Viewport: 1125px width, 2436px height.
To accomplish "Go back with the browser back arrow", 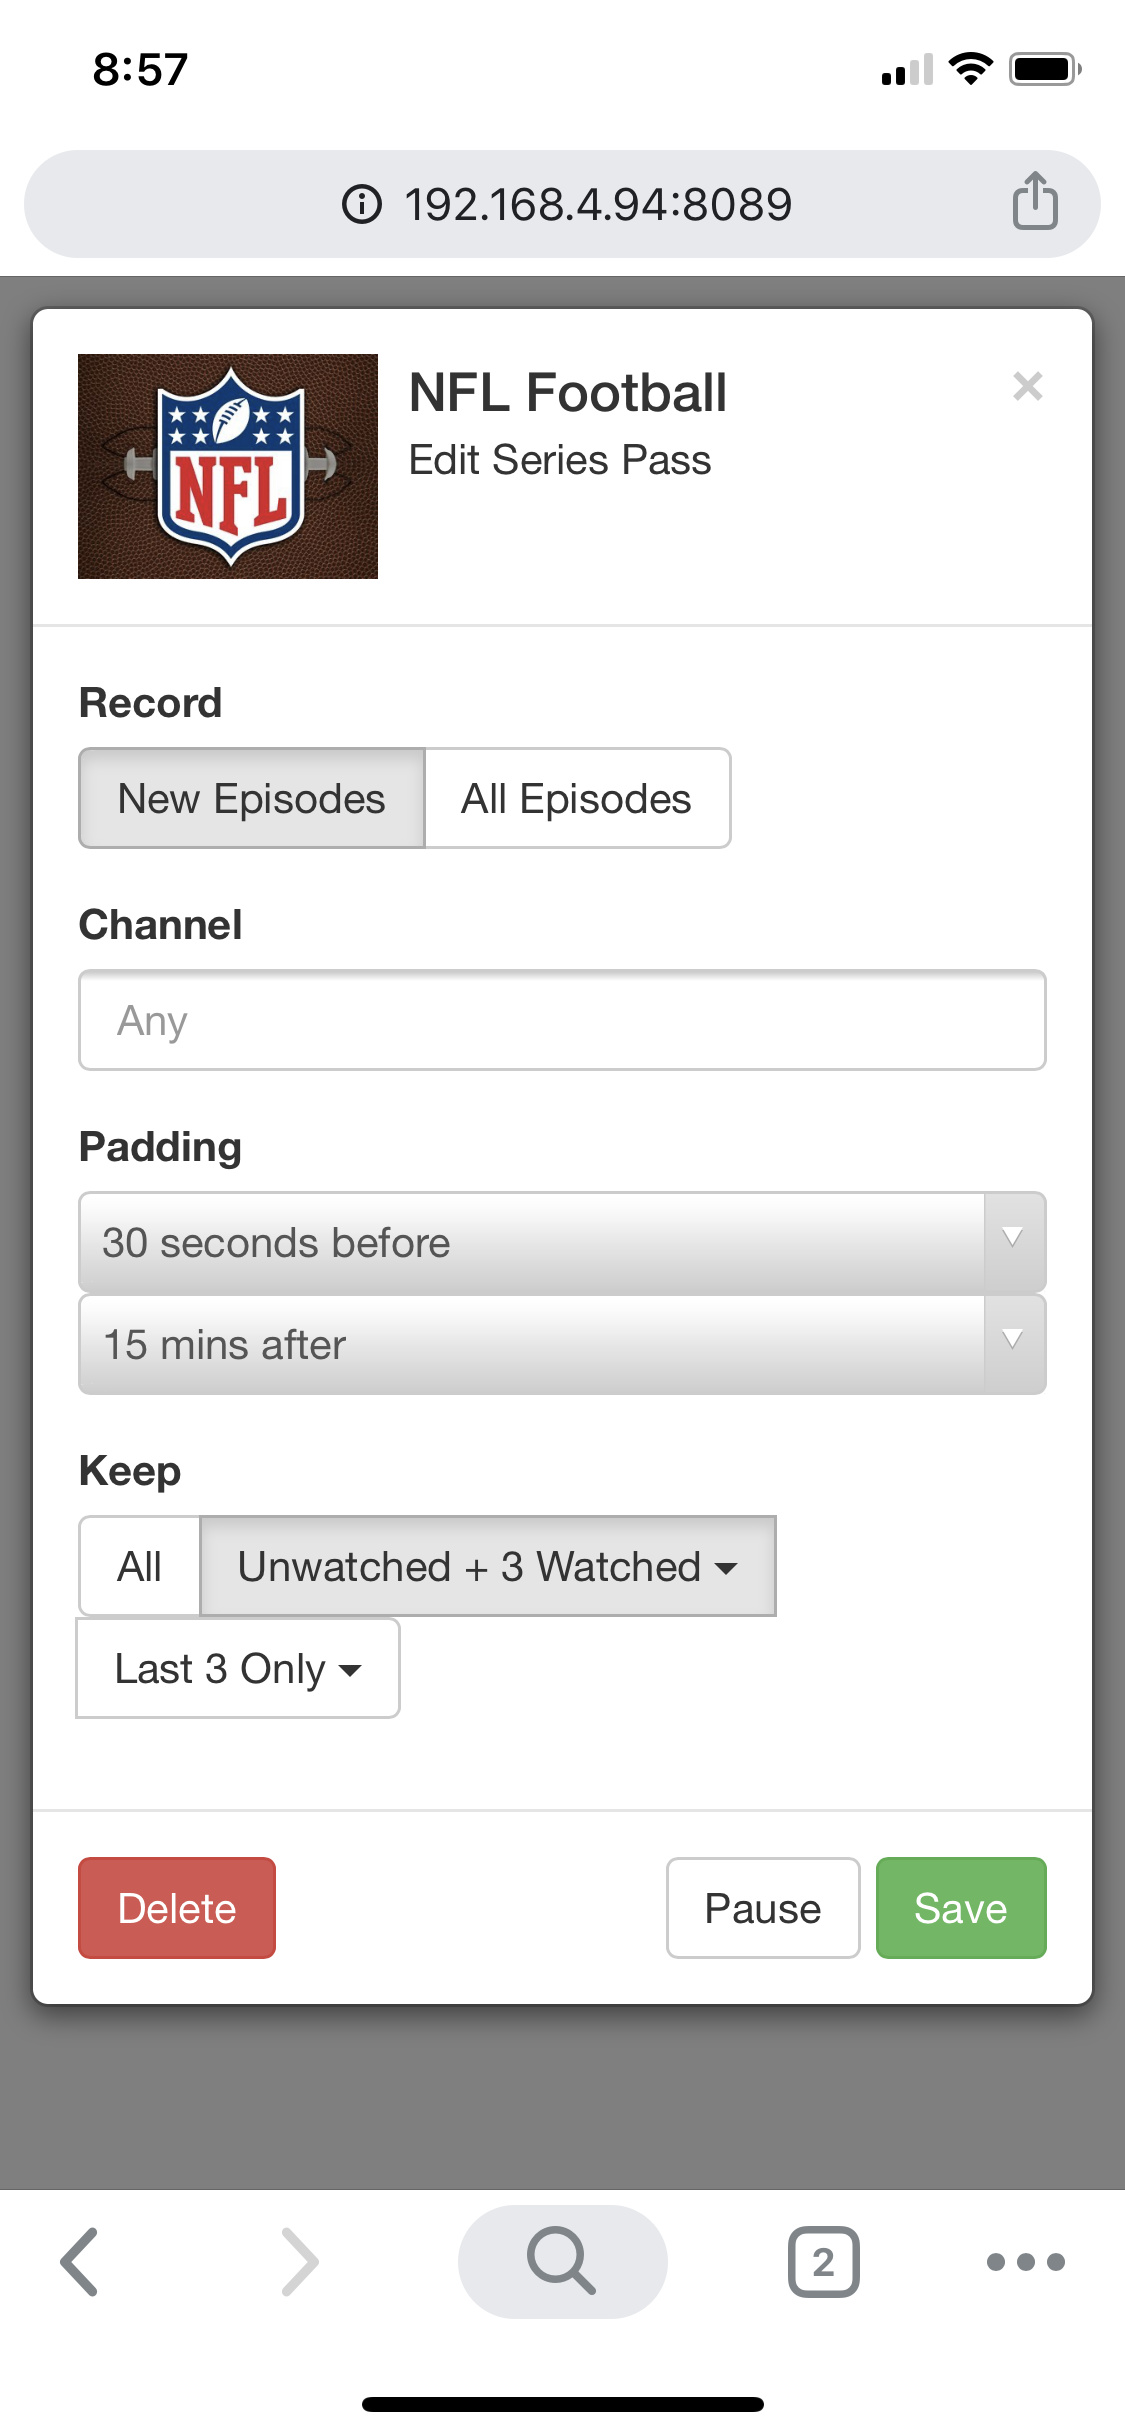I will (80, 2261).
